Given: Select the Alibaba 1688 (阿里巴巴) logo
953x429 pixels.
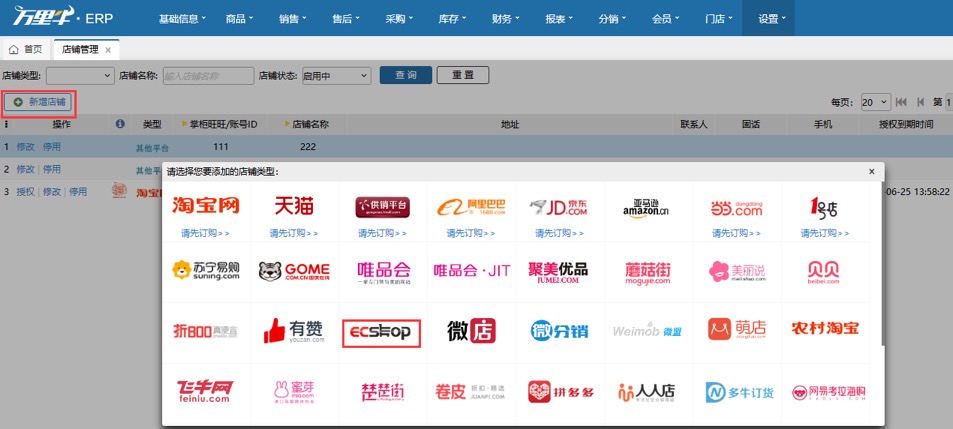Looking at the screenshot, I should [x=471, y=207].
